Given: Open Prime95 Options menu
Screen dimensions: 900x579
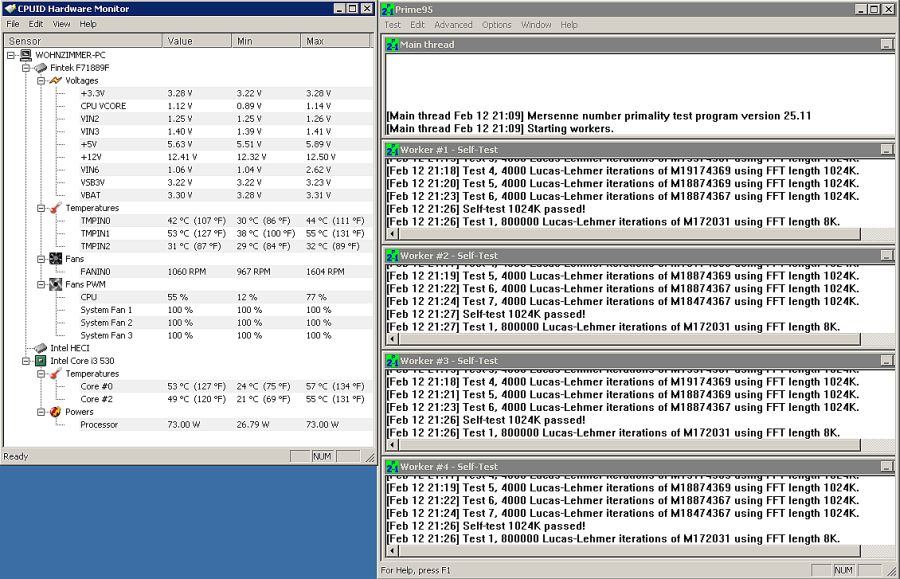Looking at the screenshot, I should click(x=496, y=25).
